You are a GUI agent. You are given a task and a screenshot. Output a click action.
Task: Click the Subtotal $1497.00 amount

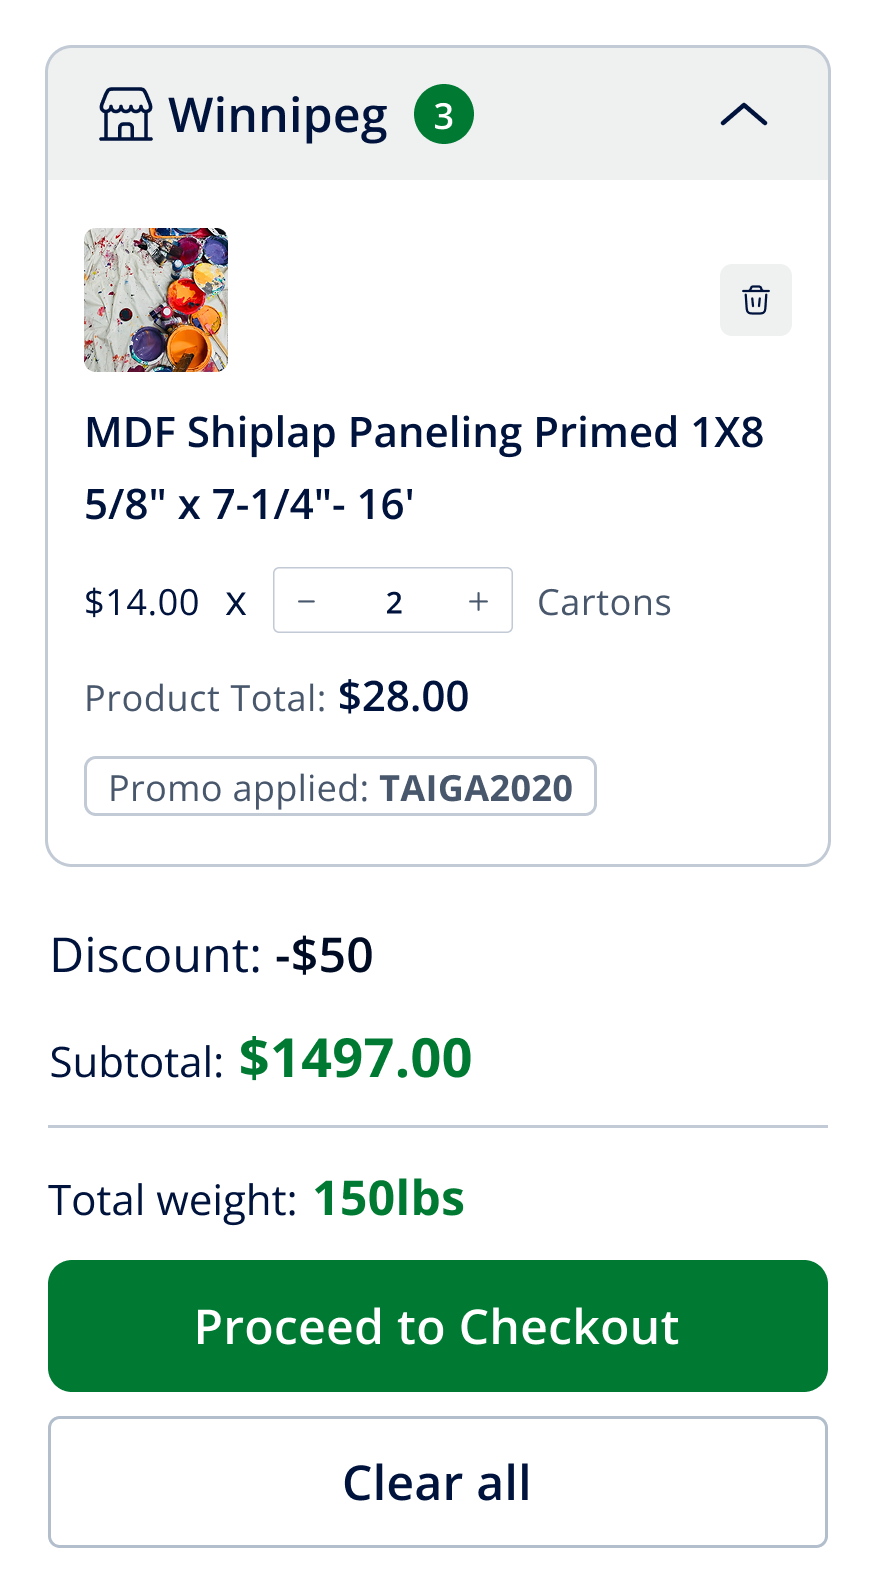355,1058
